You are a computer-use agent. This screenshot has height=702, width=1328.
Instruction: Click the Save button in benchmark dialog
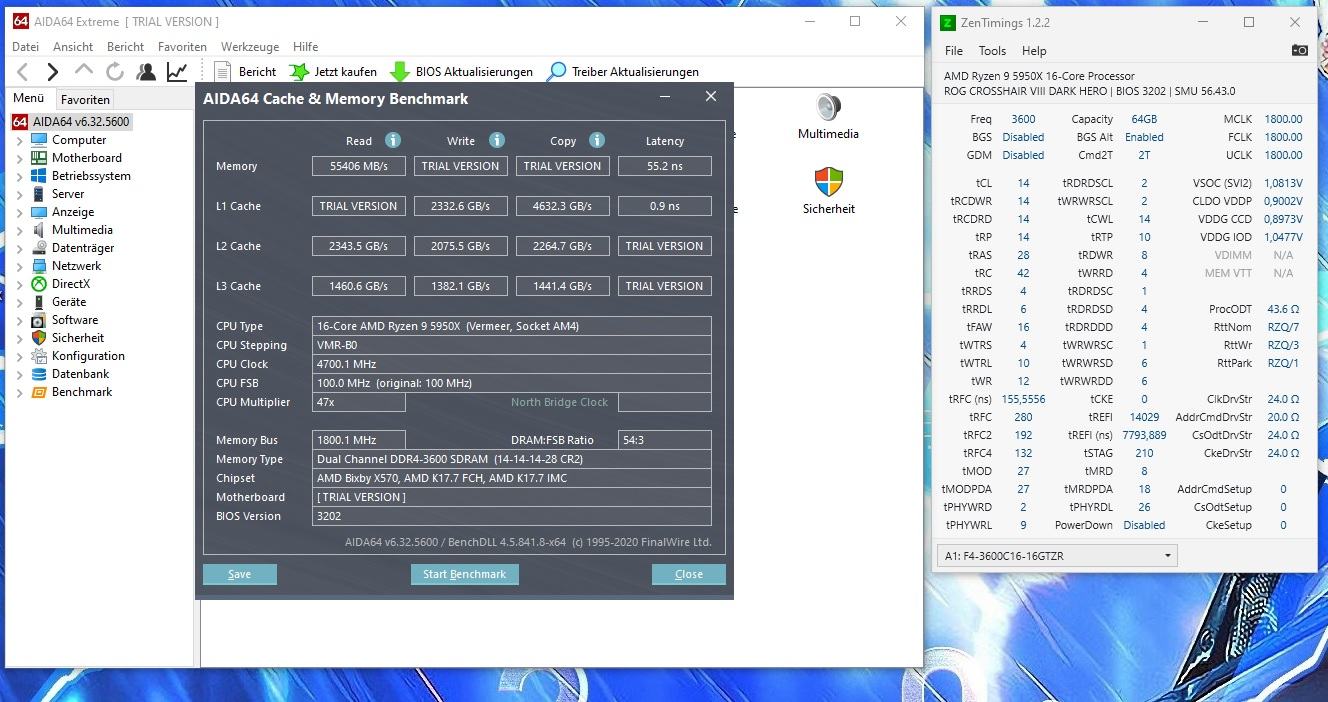(x=239, y=574)
